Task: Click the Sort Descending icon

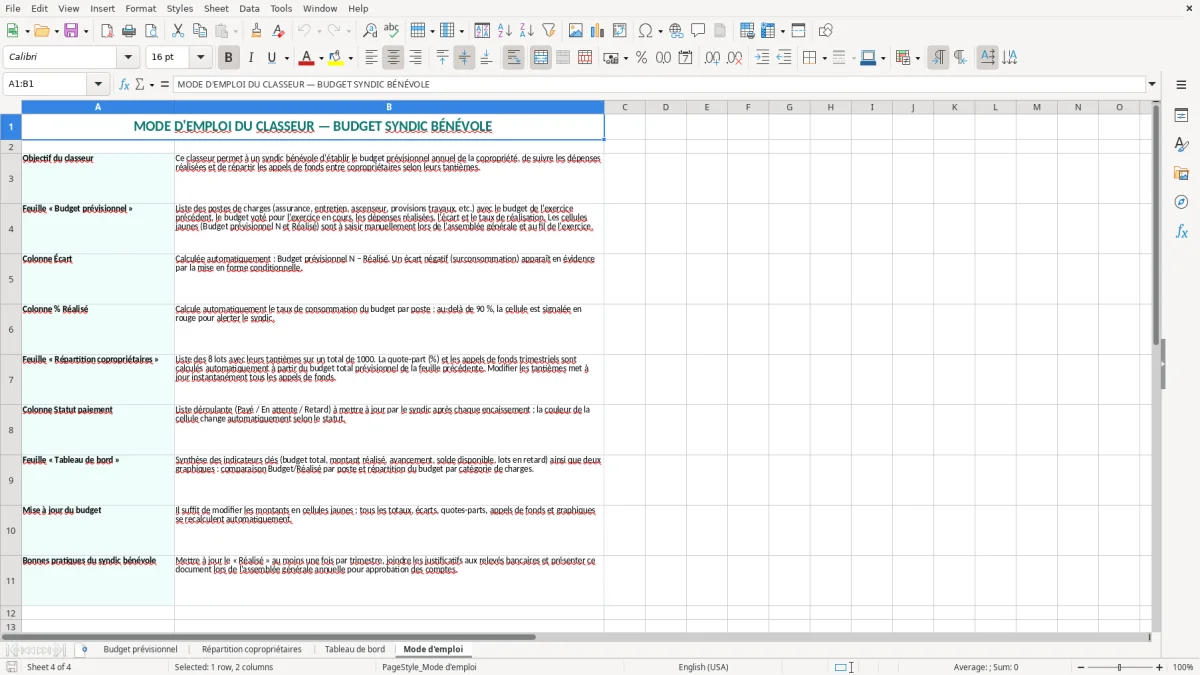Action: pos(526,31)
